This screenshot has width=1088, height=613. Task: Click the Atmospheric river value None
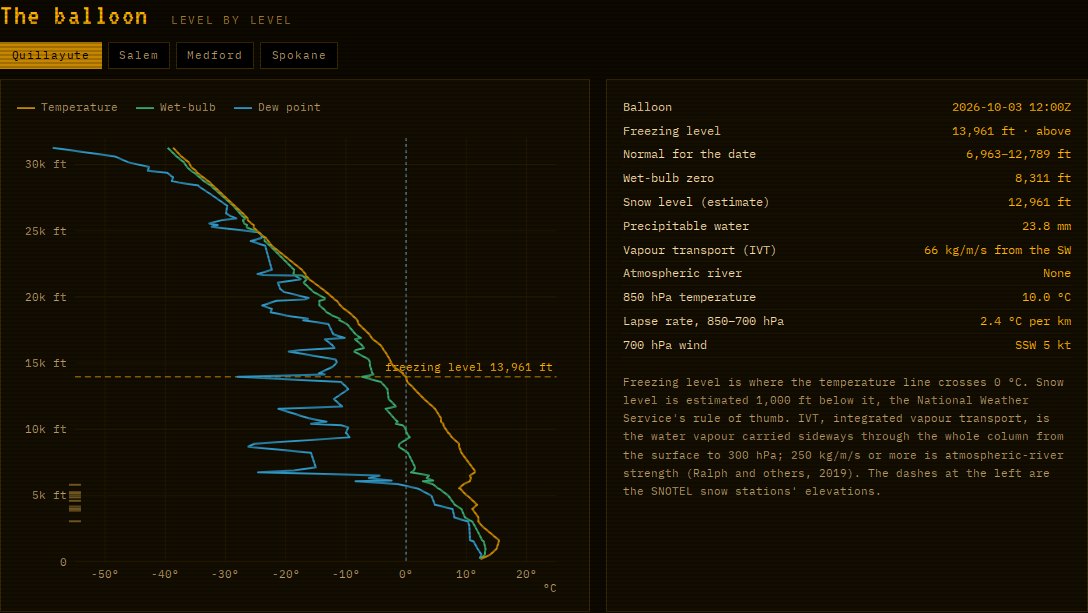1057,274
